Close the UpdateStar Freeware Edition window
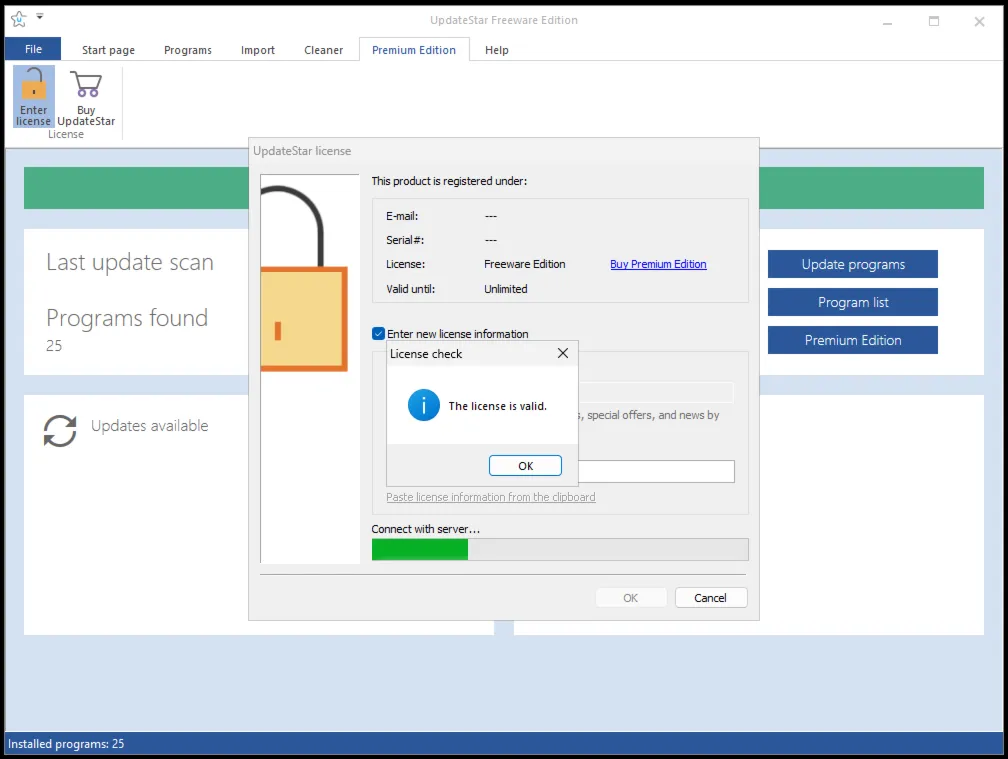The width and height of the screenshot is (1008, 759). click(979, 21)
